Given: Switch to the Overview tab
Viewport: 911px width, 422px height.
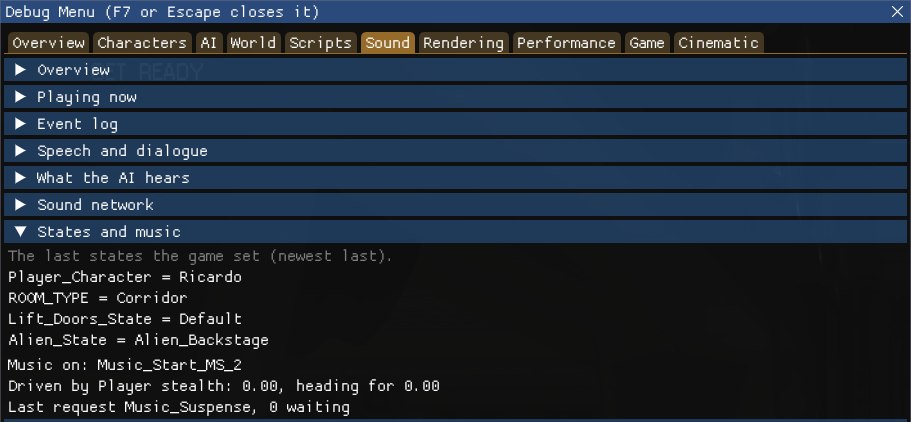Looking at the screenshot, I should pyautogui.click(x=48, y=43).
